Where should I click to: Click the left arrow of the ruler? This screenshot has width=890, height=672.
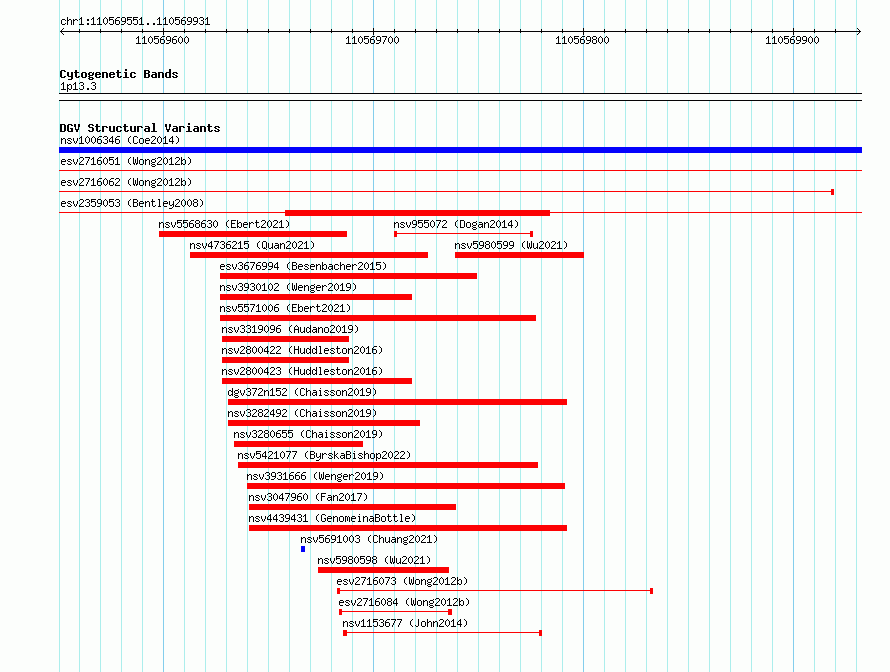point(62,31)
